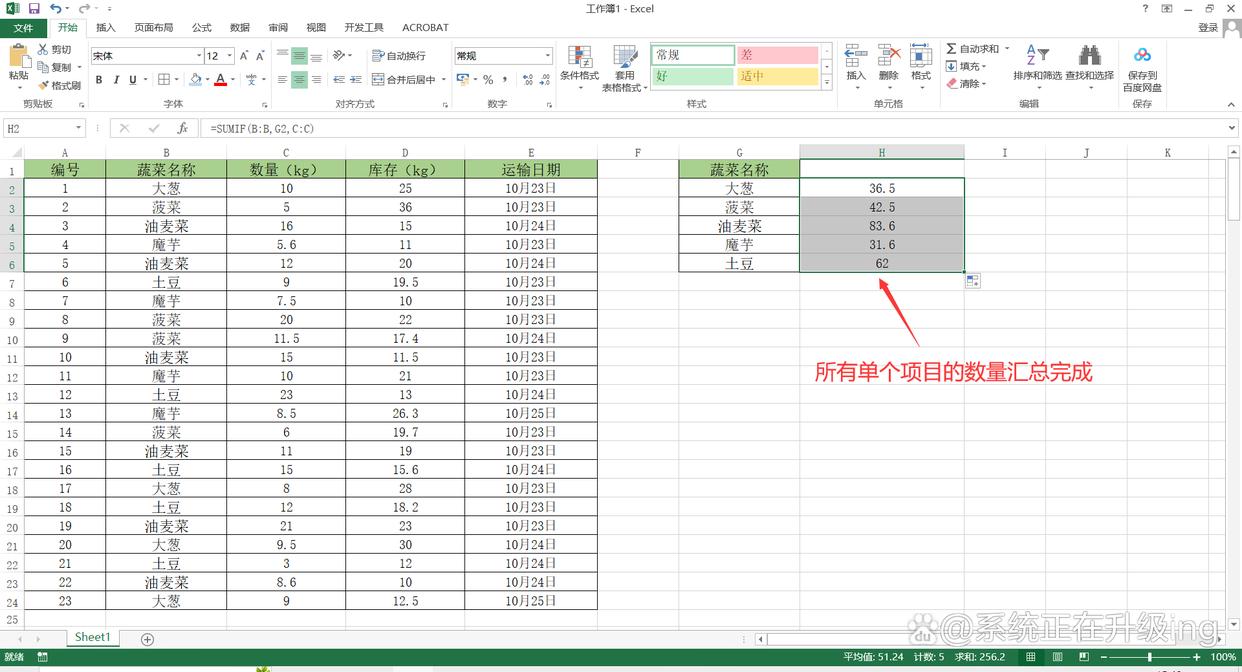This screenshot has width=1242, height=672.
Task: Undo the last action
Action: coord(54,8)
